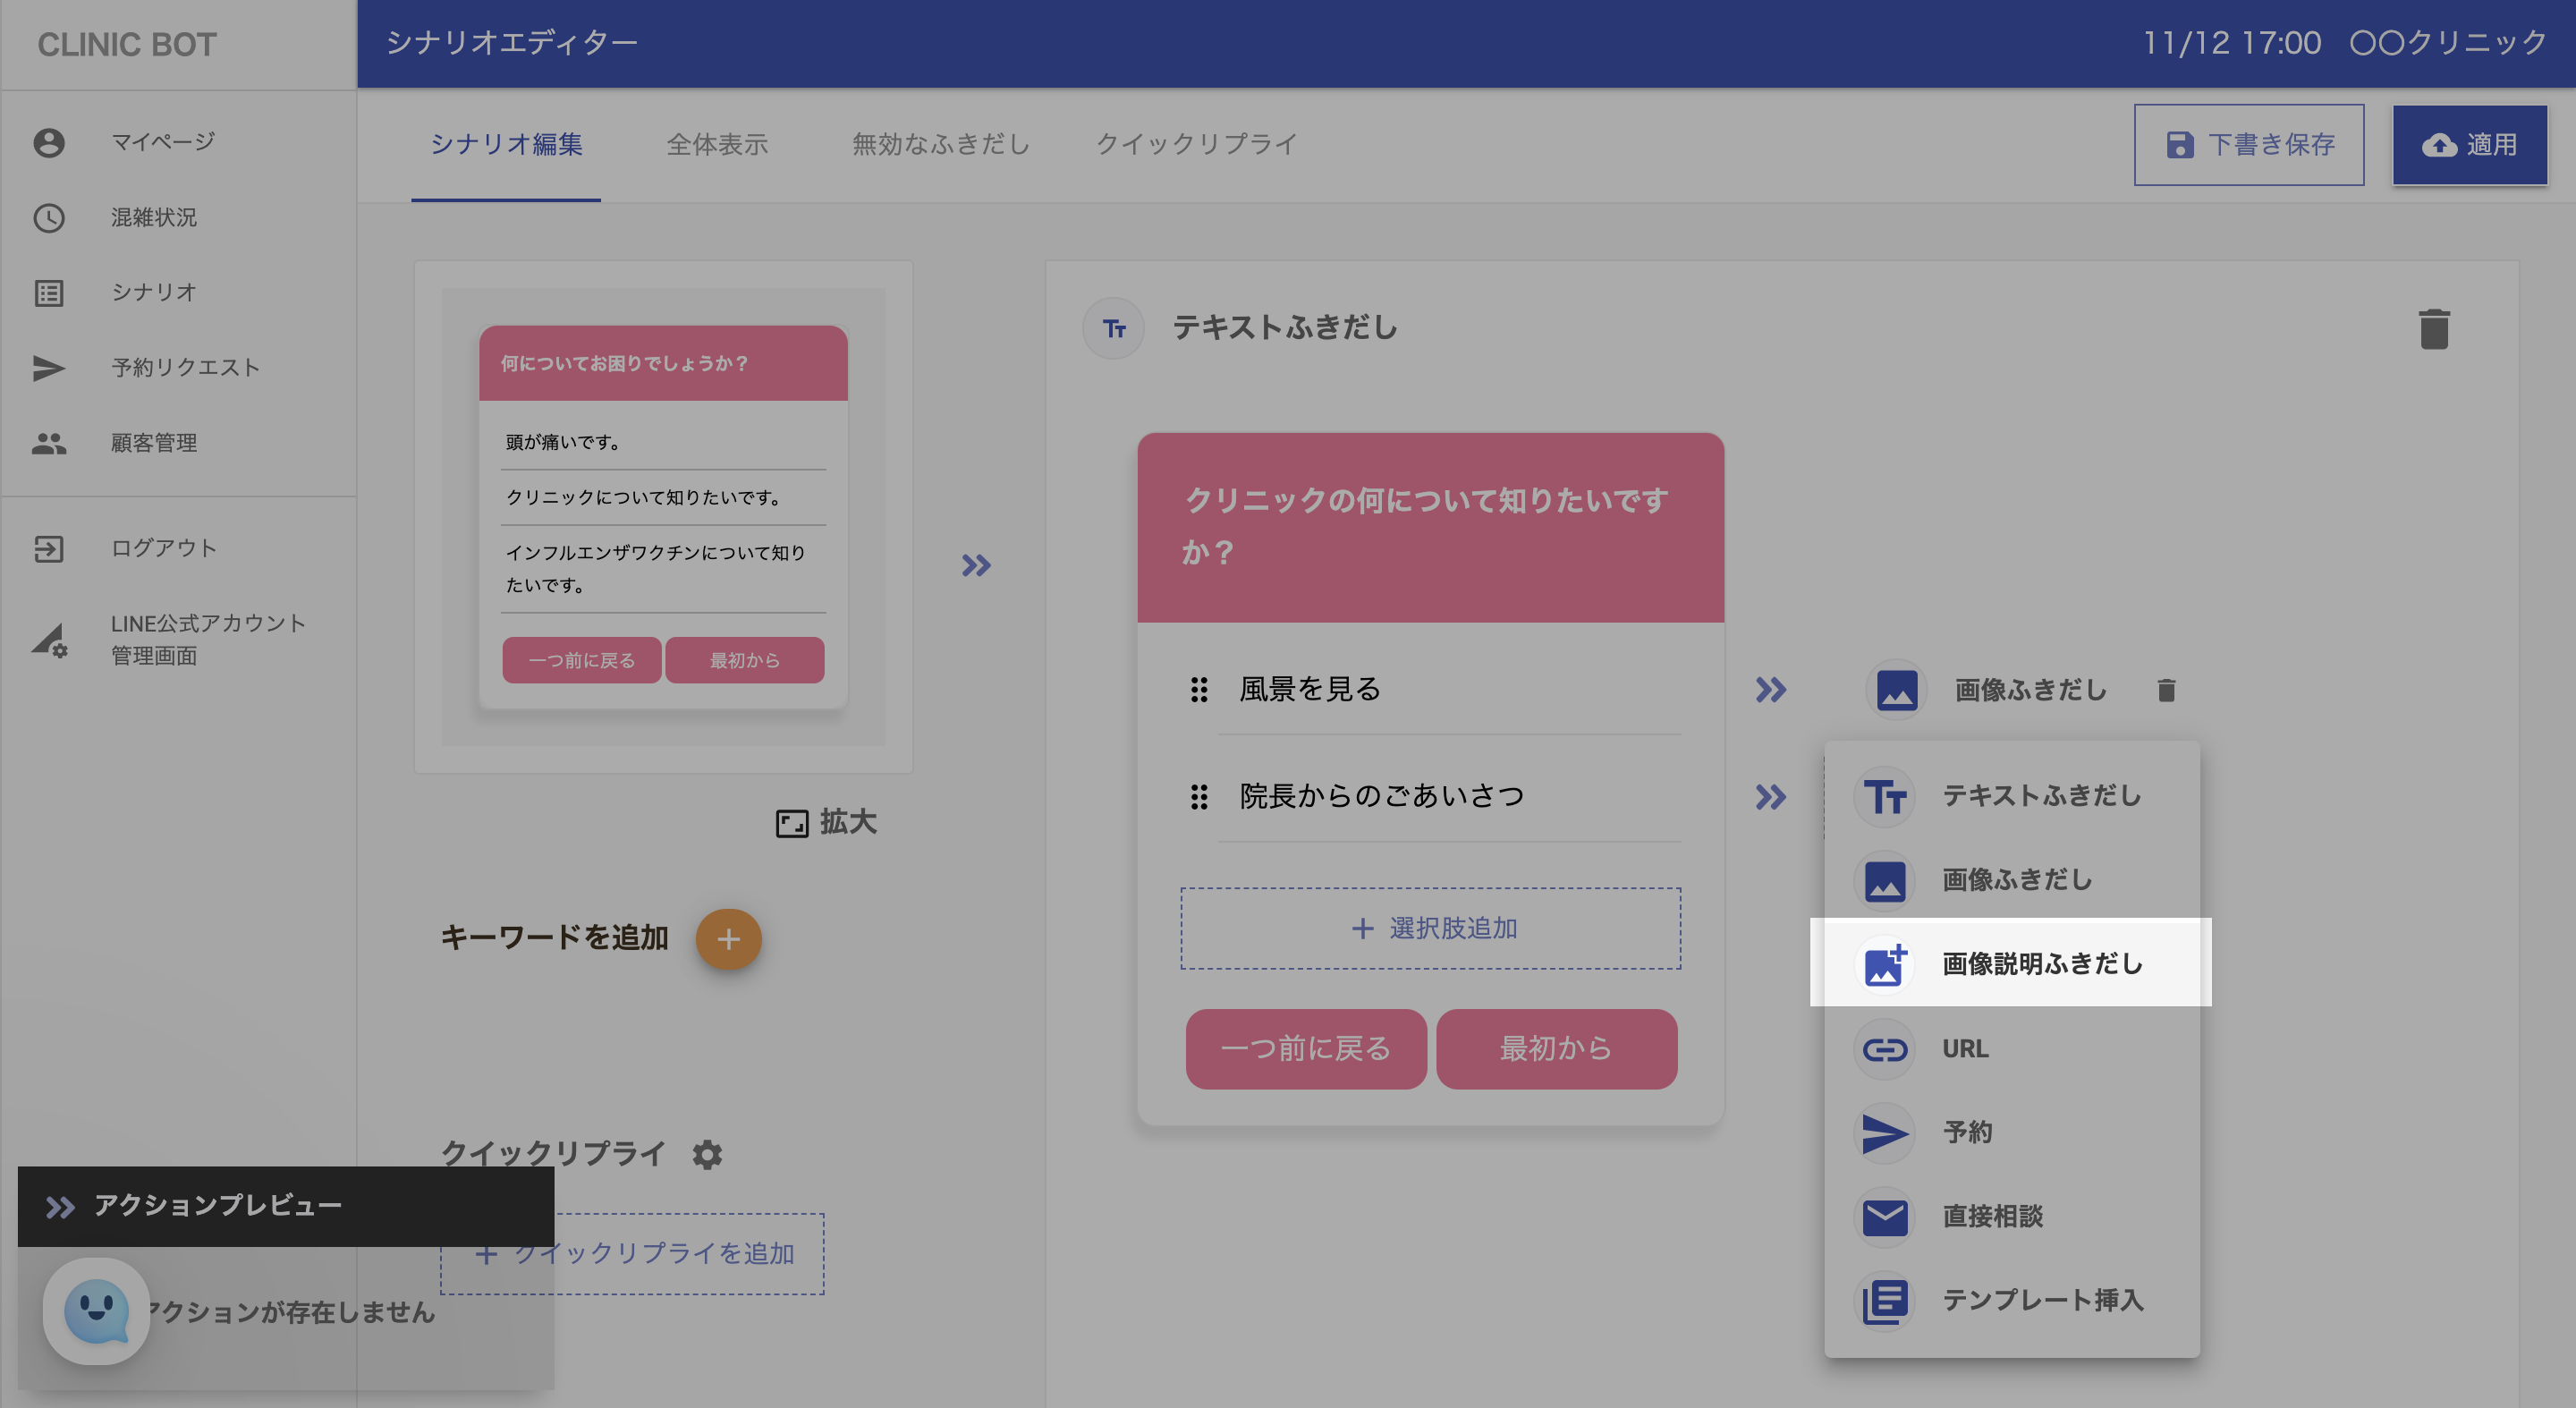Click drag handle icon beside 風景を見る

[x=1199, y=689]
